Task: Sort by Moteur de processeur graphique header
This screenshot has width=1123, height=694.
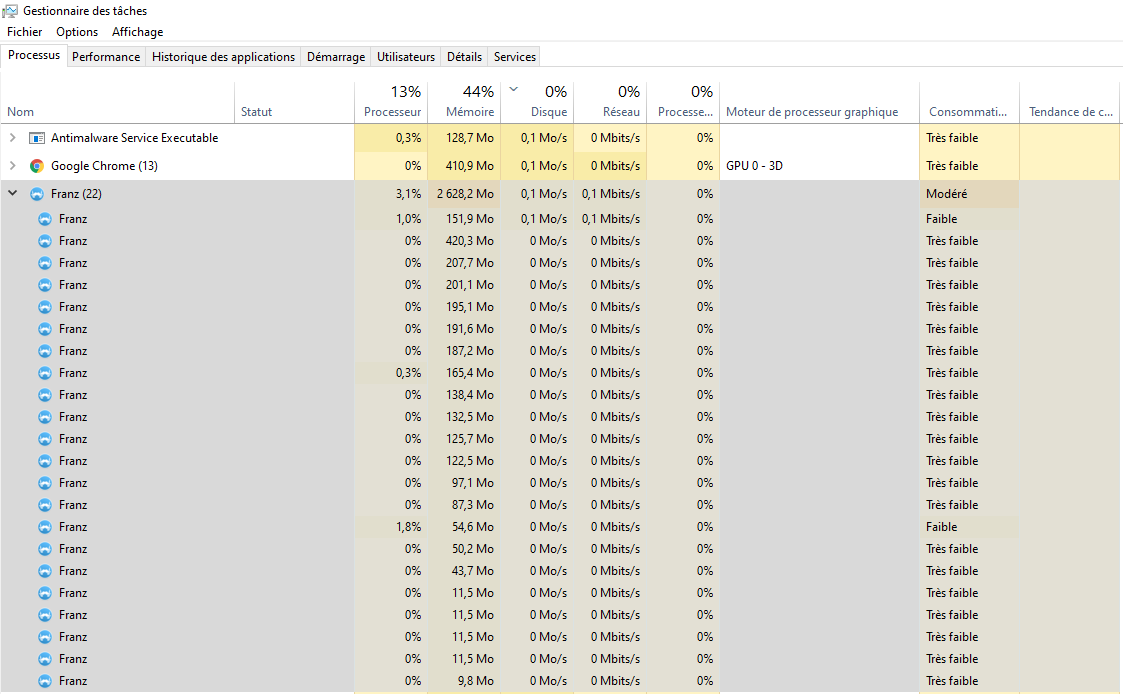Action: pyautogui.click(x=819, y=102)
